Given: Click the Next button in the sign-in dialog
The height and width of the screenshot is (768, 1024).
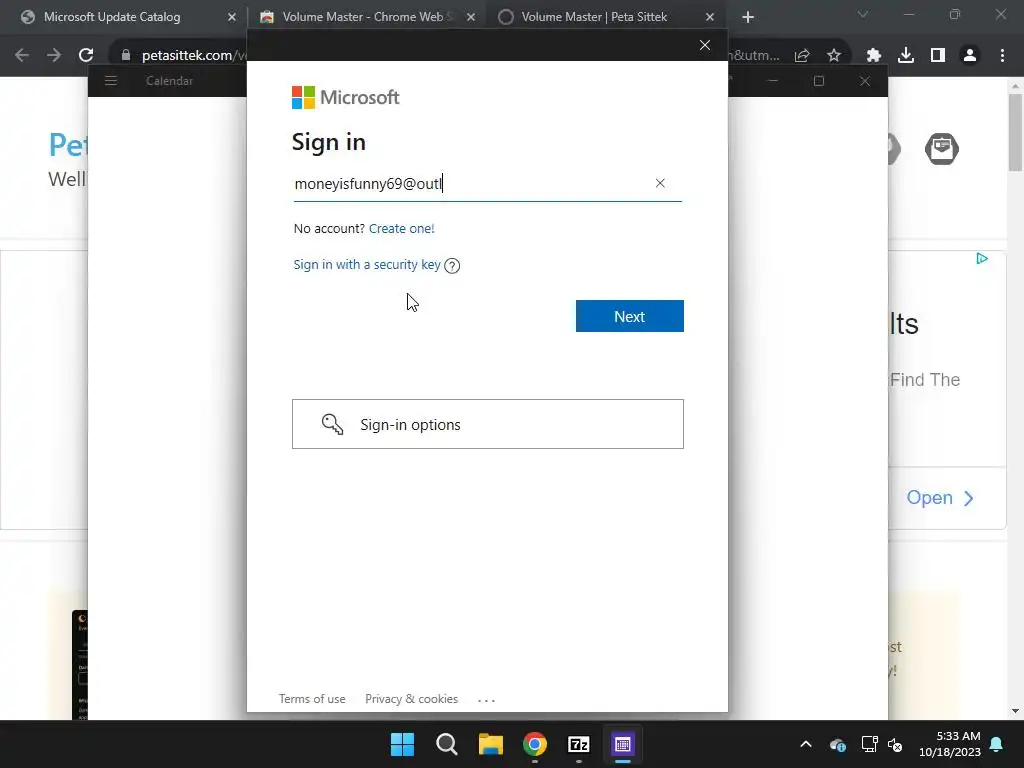Looking at the screenshot, I should 630,316.
